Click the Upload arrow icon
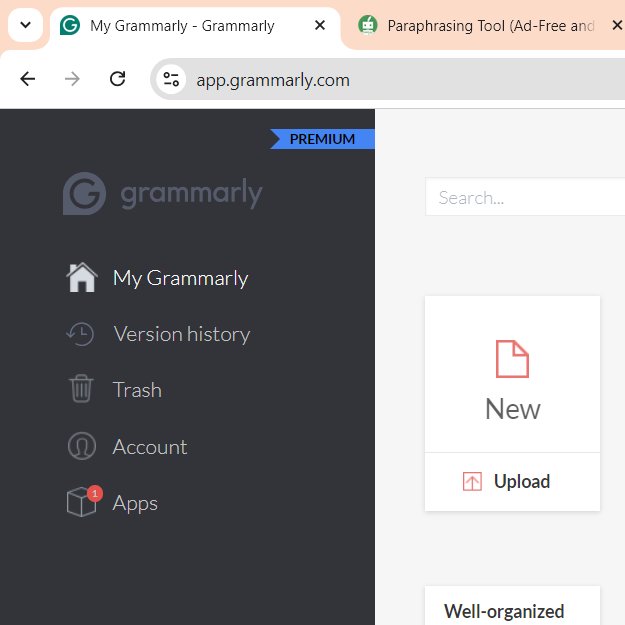The image size is (625, 625). (472, 481)
